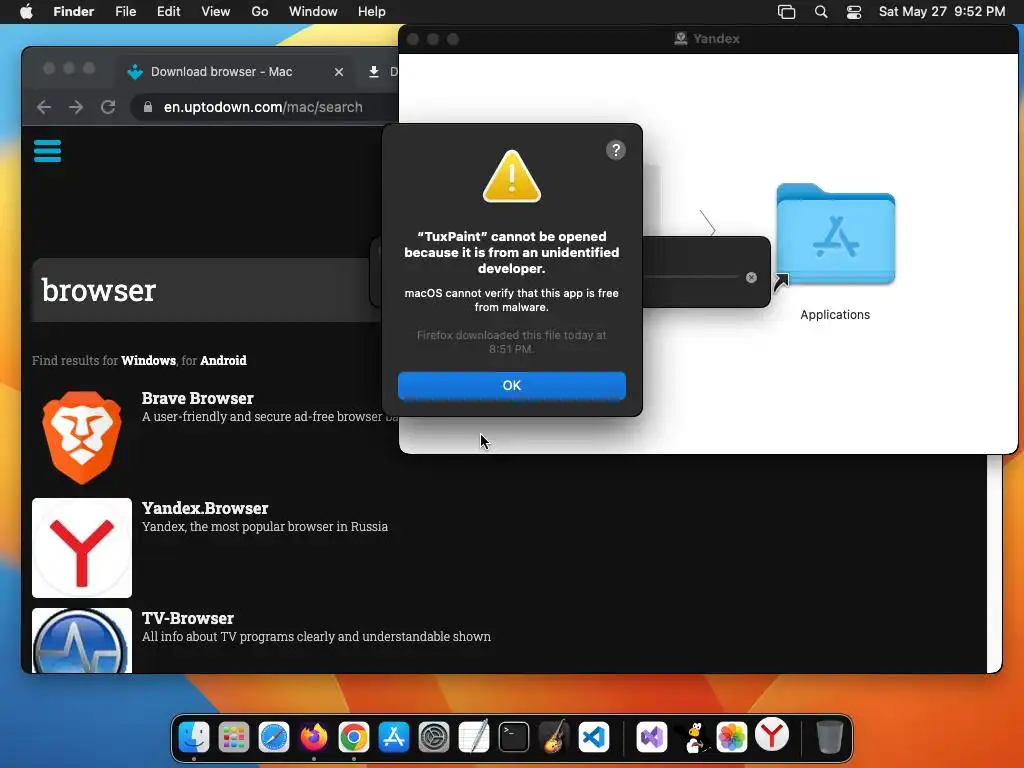
Task: Click the Brave lion logo thumbnail
Action: 82,438
